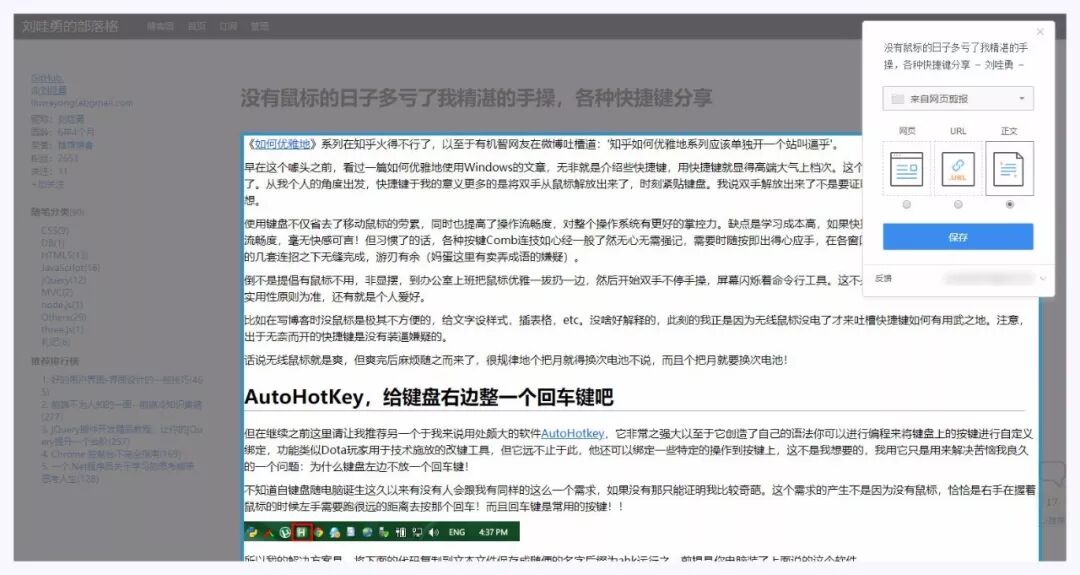Open the MVC(2) category

pos(56,292)
